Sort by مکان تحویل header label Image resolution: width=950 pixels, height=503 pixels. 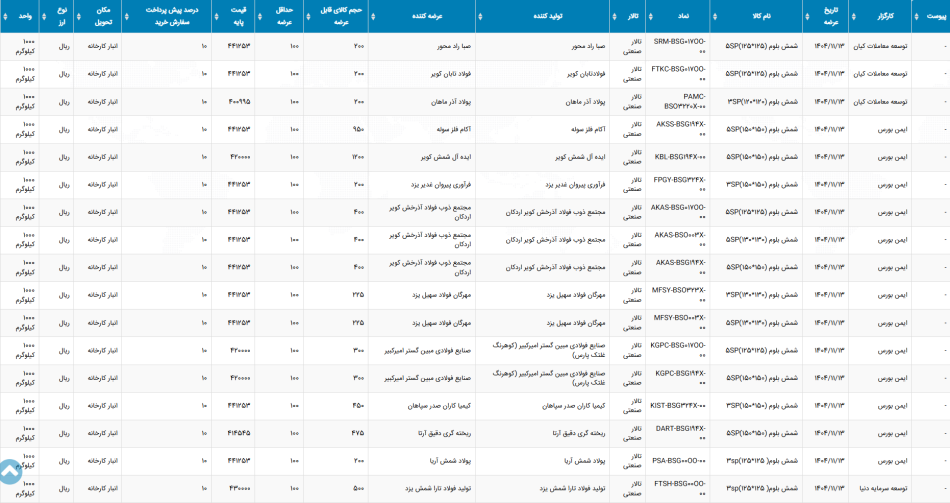point(103,16)
